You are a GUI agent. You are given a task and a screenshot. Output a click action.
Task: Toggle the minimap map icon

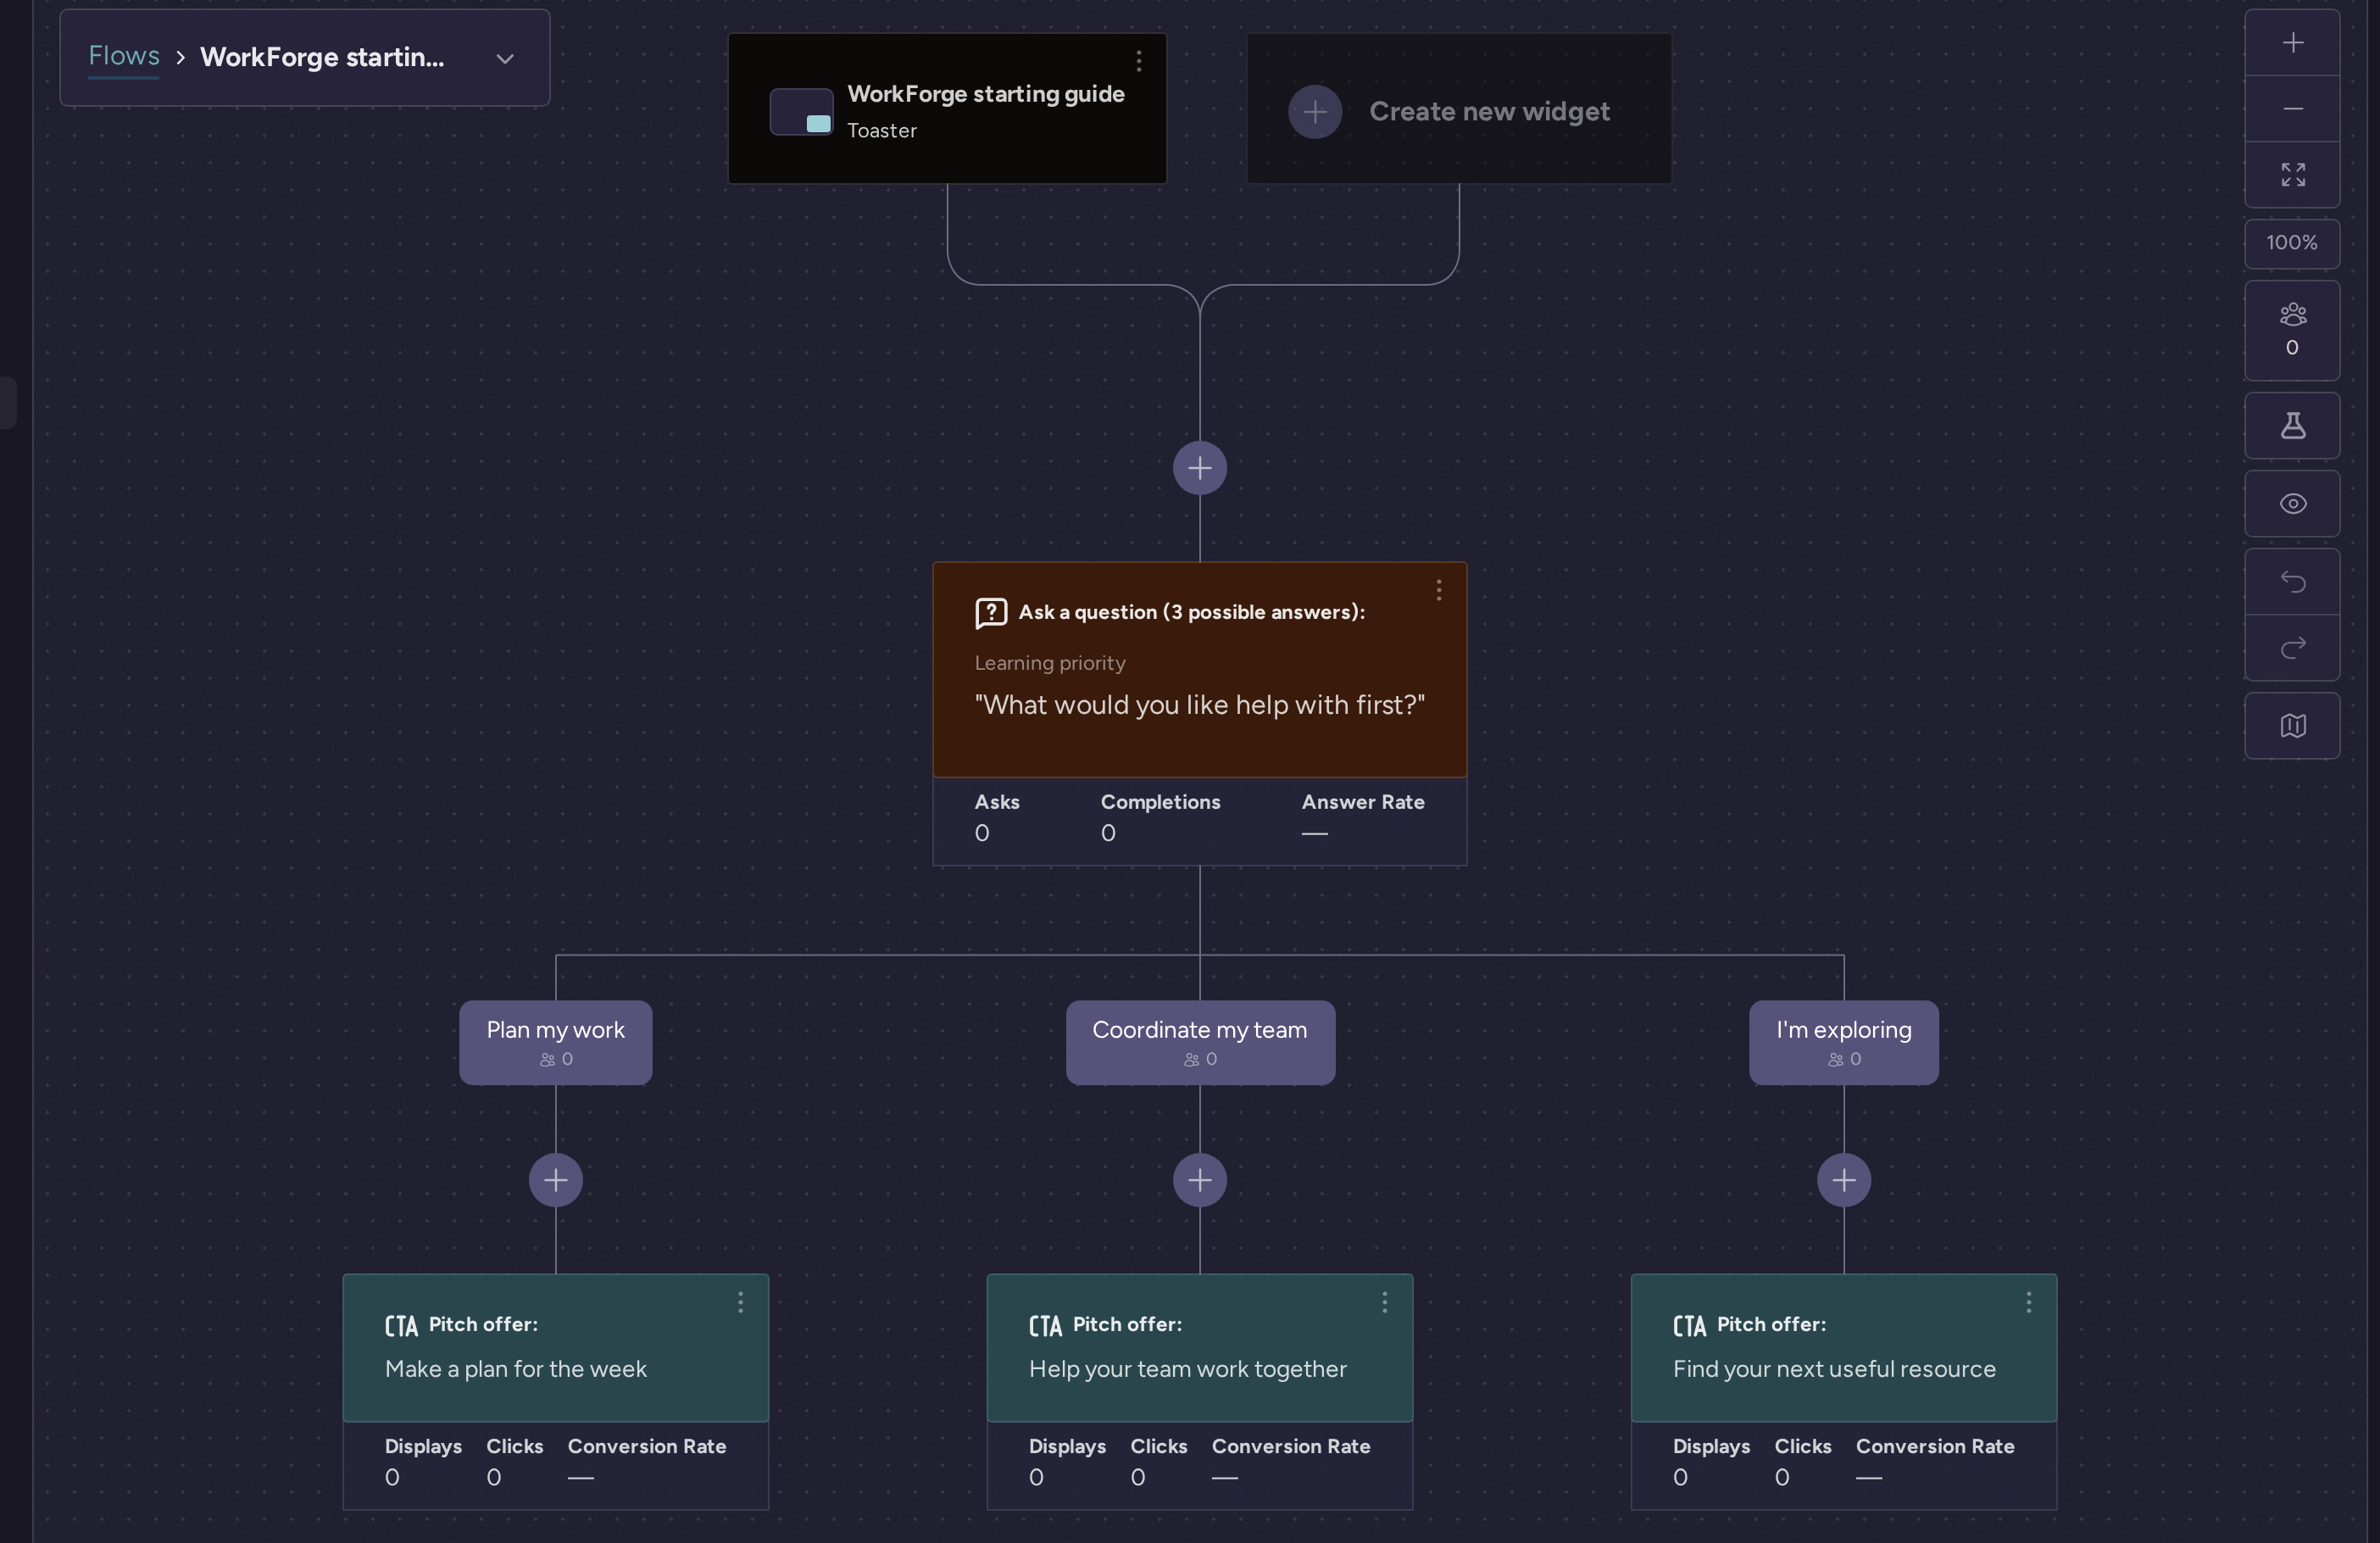click(2292, 726)
